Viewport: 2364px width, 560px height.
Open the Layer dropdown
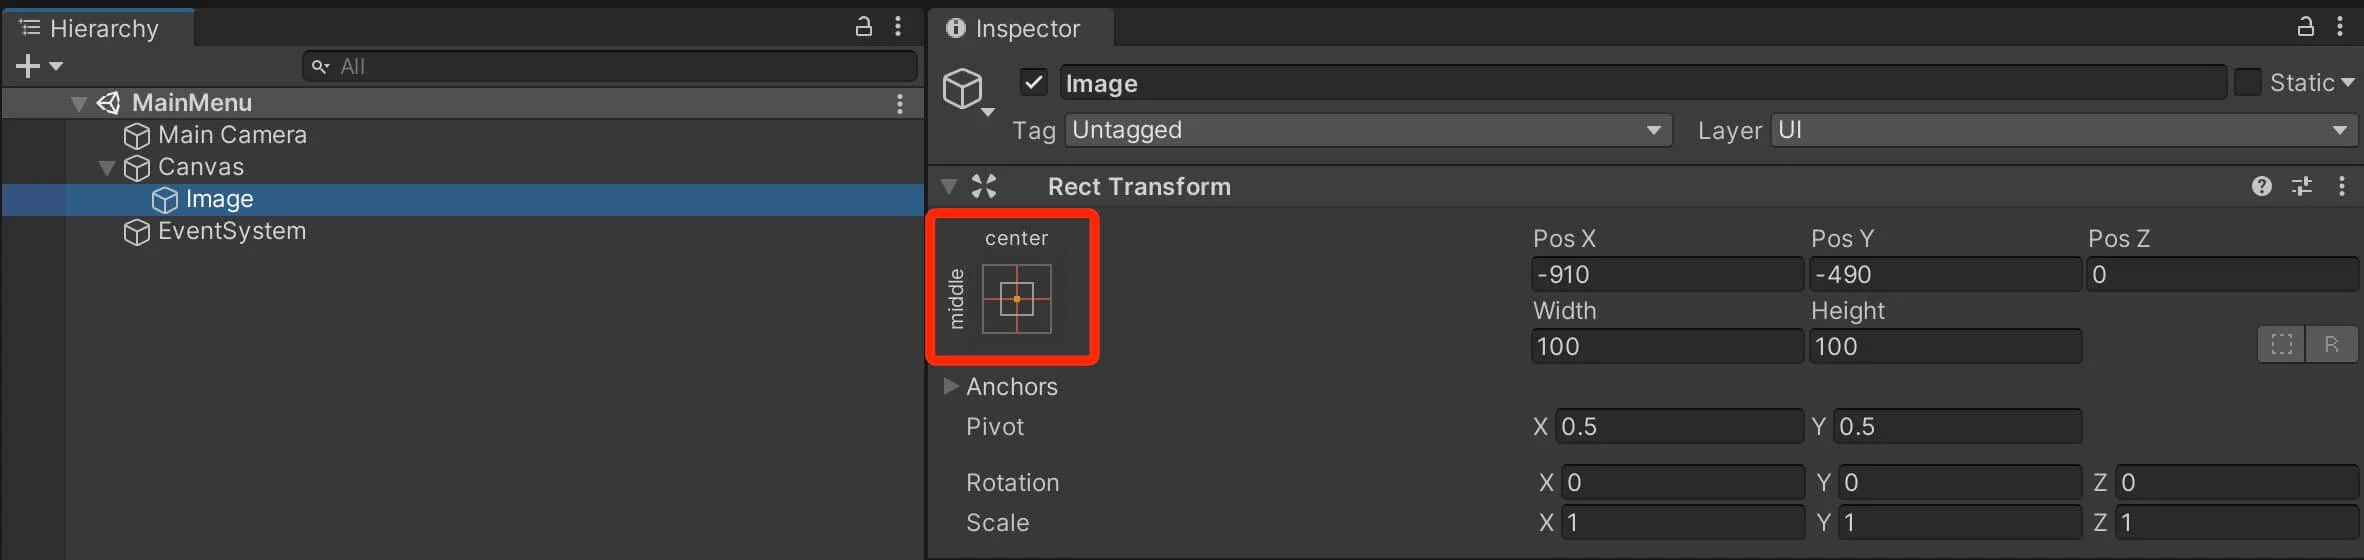click(x=2062, y=130)
